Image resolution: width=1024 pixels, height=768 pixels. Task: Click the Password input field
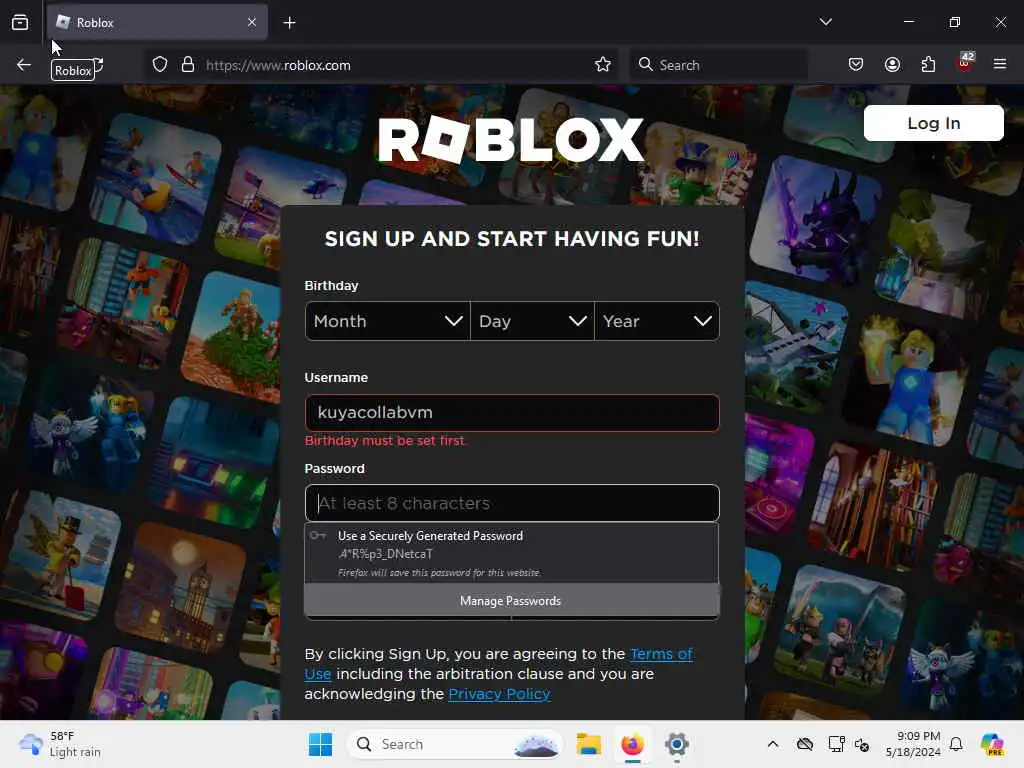coord(512,503)
